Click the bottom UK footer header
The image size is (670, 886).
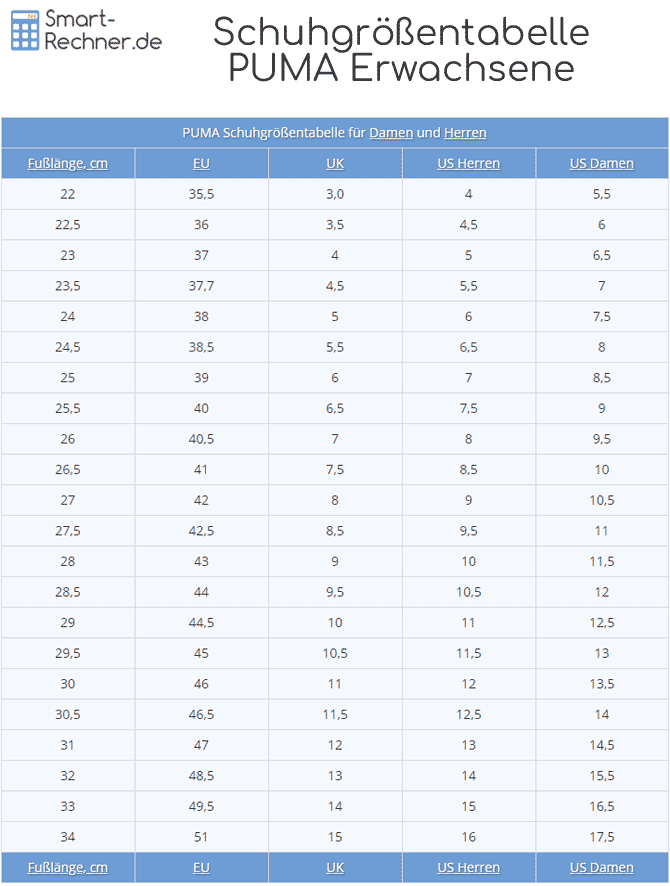pos(335,867)
